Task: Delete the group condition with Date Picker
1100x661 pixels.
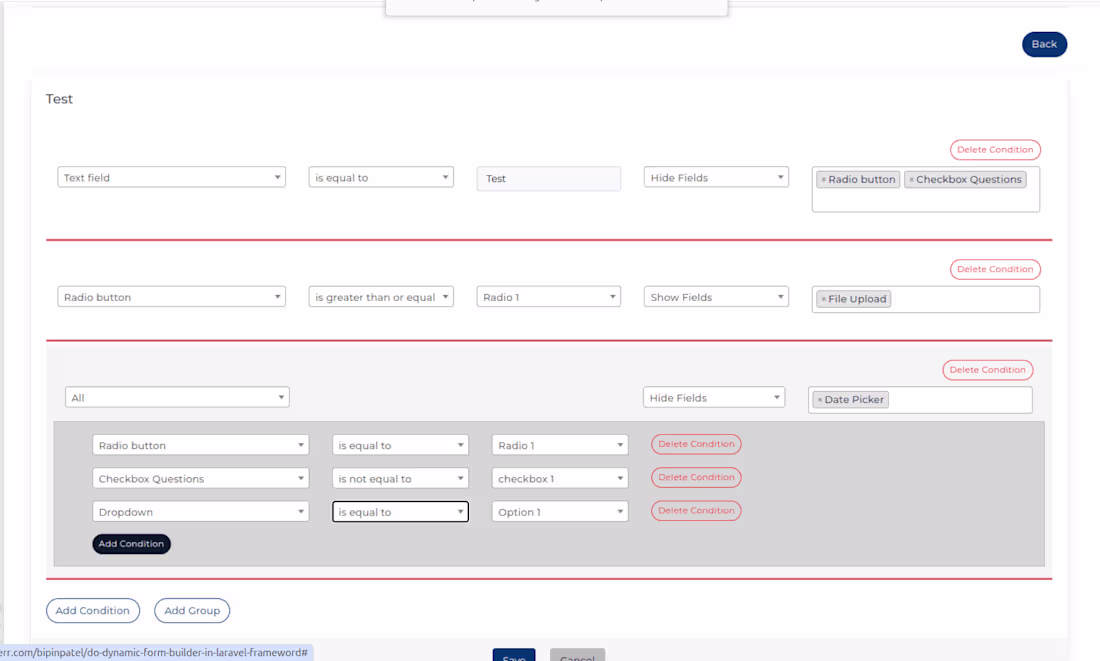Action: click(987, 370)
